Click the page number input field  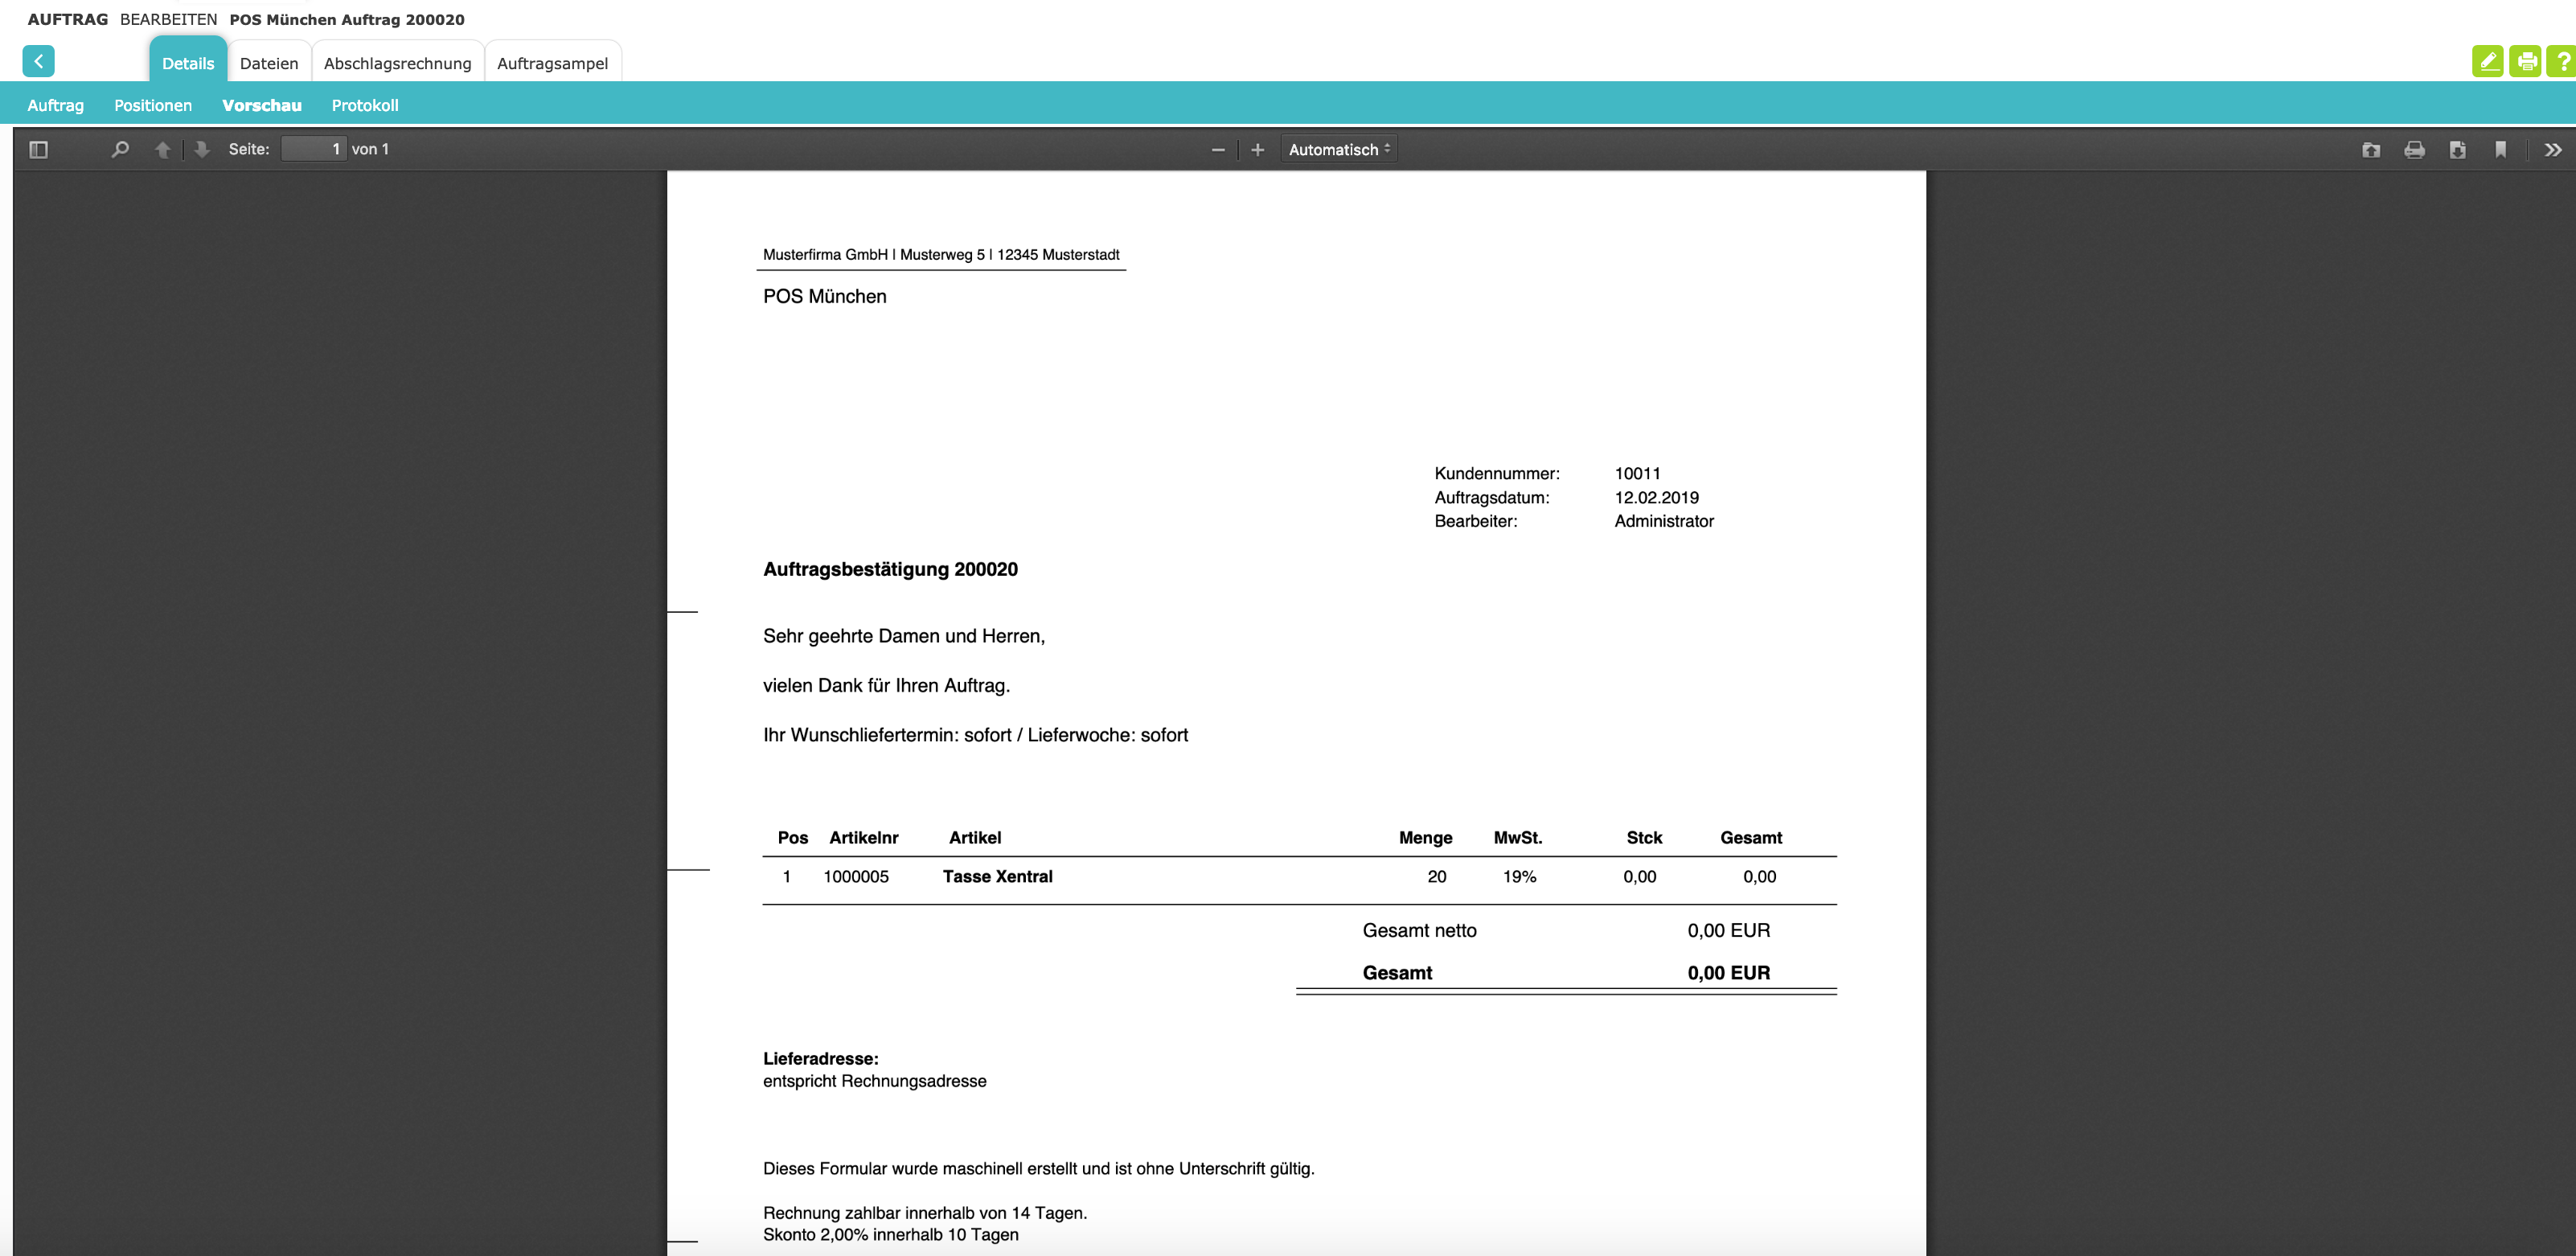314,149
